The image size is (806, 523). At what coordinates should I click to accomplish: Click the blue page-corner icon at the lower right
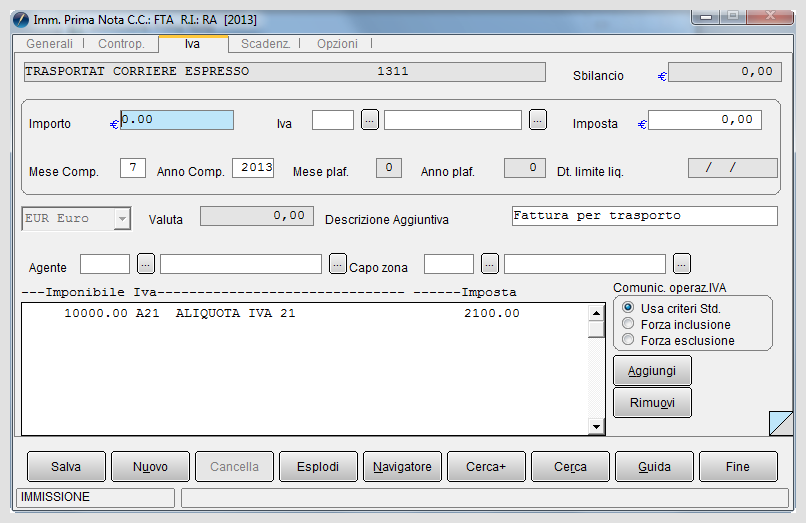[x=781, y=423]
